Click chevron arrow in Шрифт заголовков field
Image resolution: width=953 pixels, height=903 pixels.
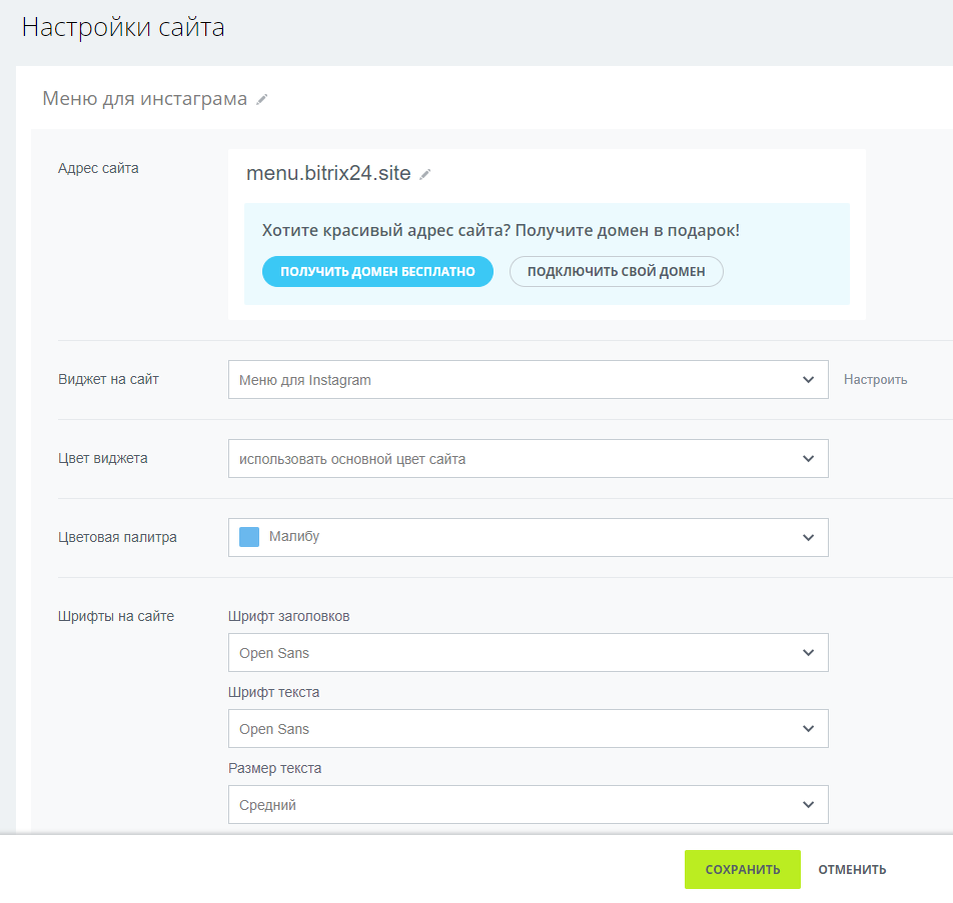point(808,653)
